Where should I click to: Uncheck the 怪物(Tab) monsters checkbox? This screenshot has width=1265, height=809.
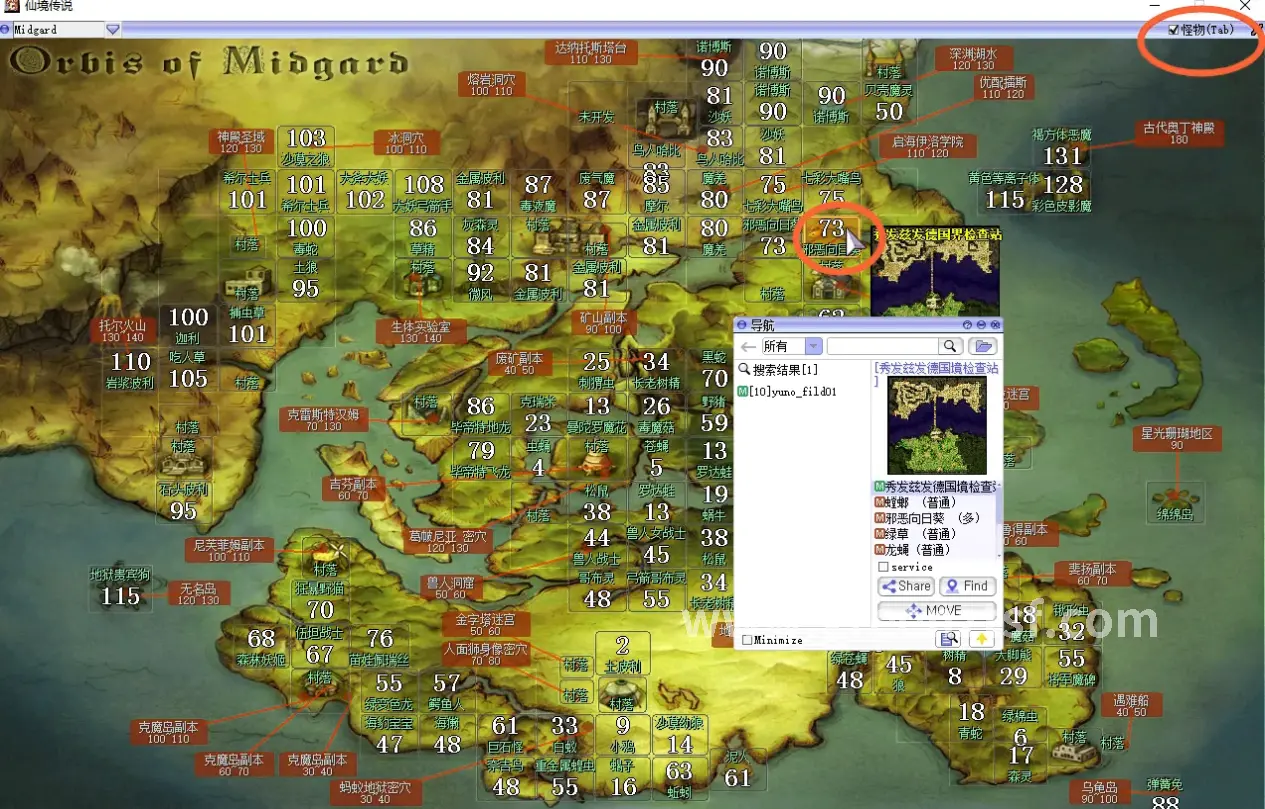click(x=1174, y=30)
